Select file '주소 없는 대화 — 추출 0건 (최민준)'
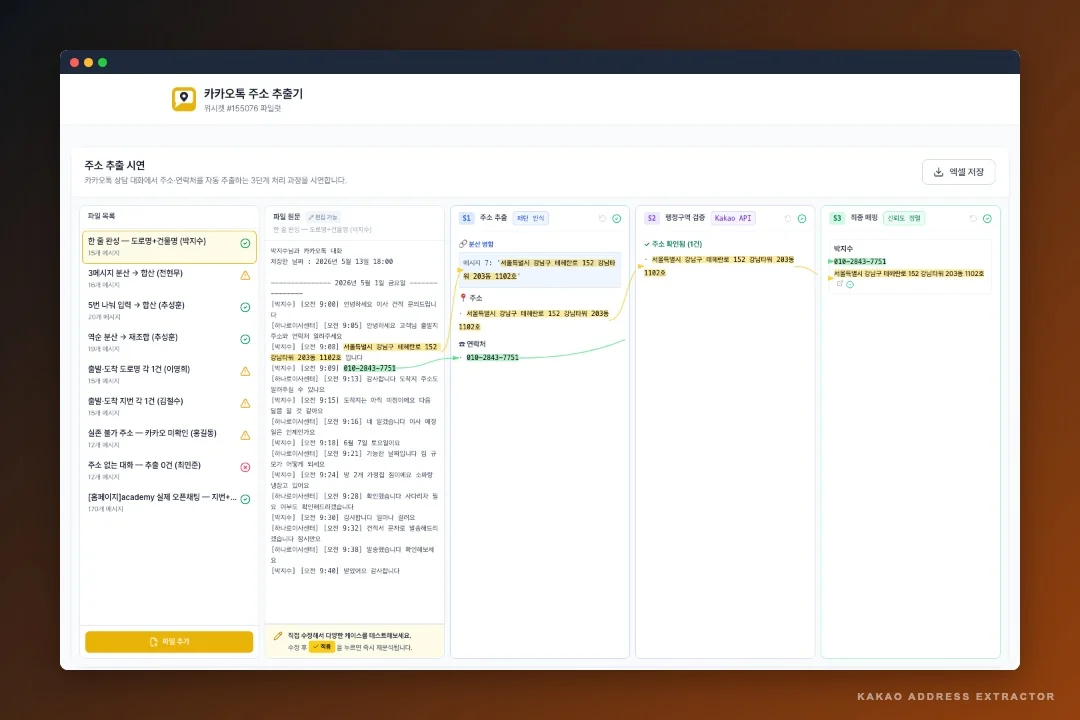 coord(169,471)
